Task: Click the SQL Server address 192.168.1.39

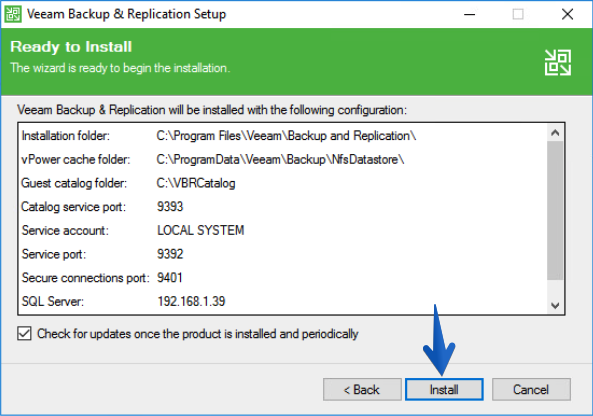Action: [x=191, y=301]
